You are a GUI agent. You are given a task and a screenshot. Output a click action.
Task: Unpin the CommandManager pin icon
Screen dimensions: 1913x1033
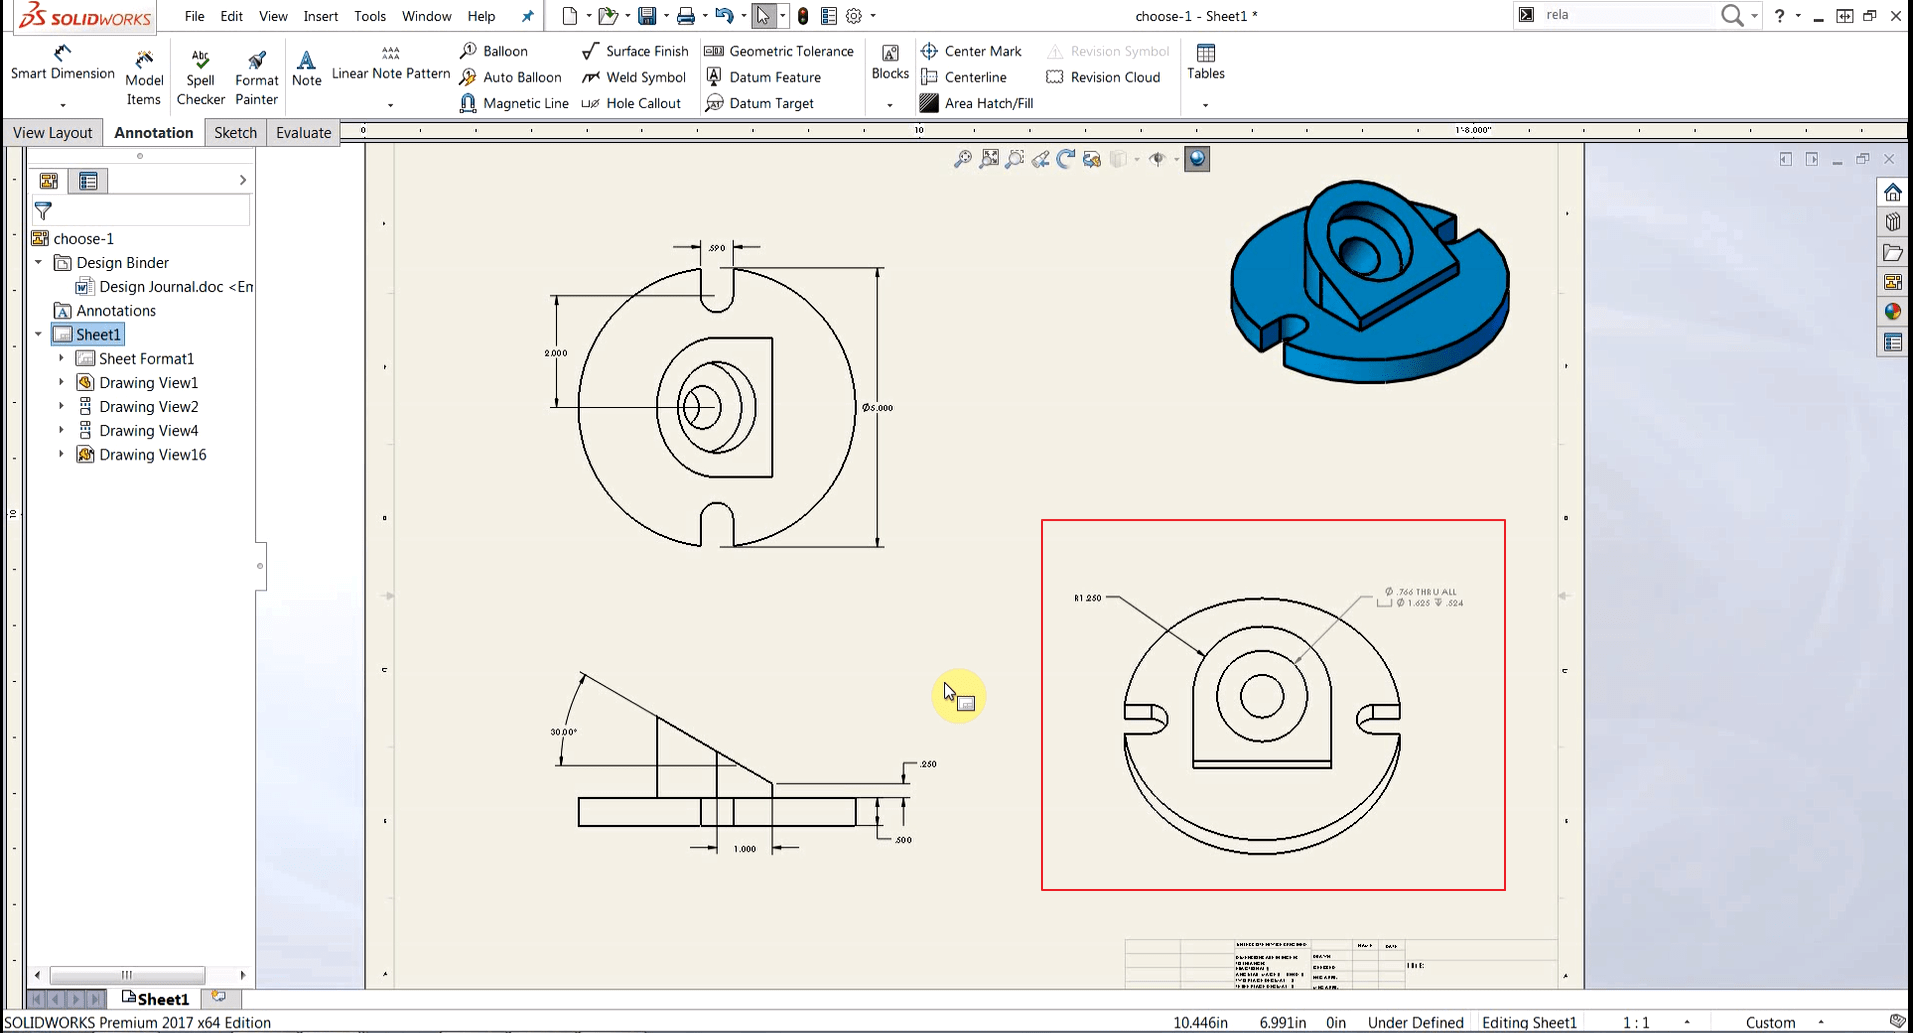point(528,15)
